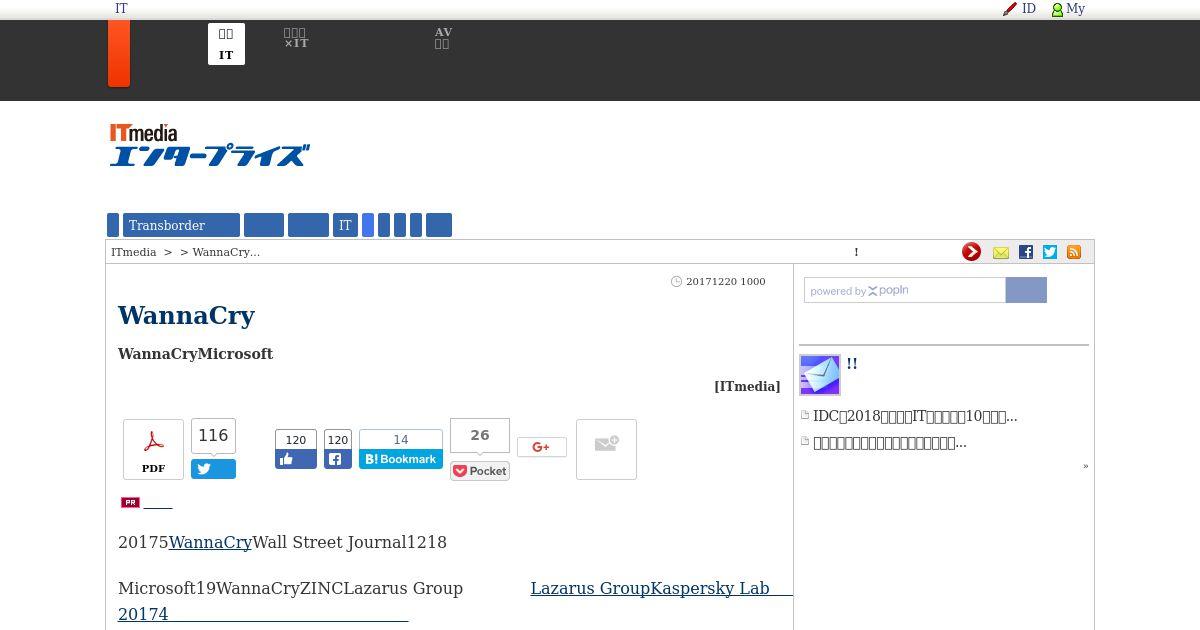Screen dimensions: 1200x630
Task: Click the ID link at top right
Action: pyautogui.click(x=1029, y=8)
